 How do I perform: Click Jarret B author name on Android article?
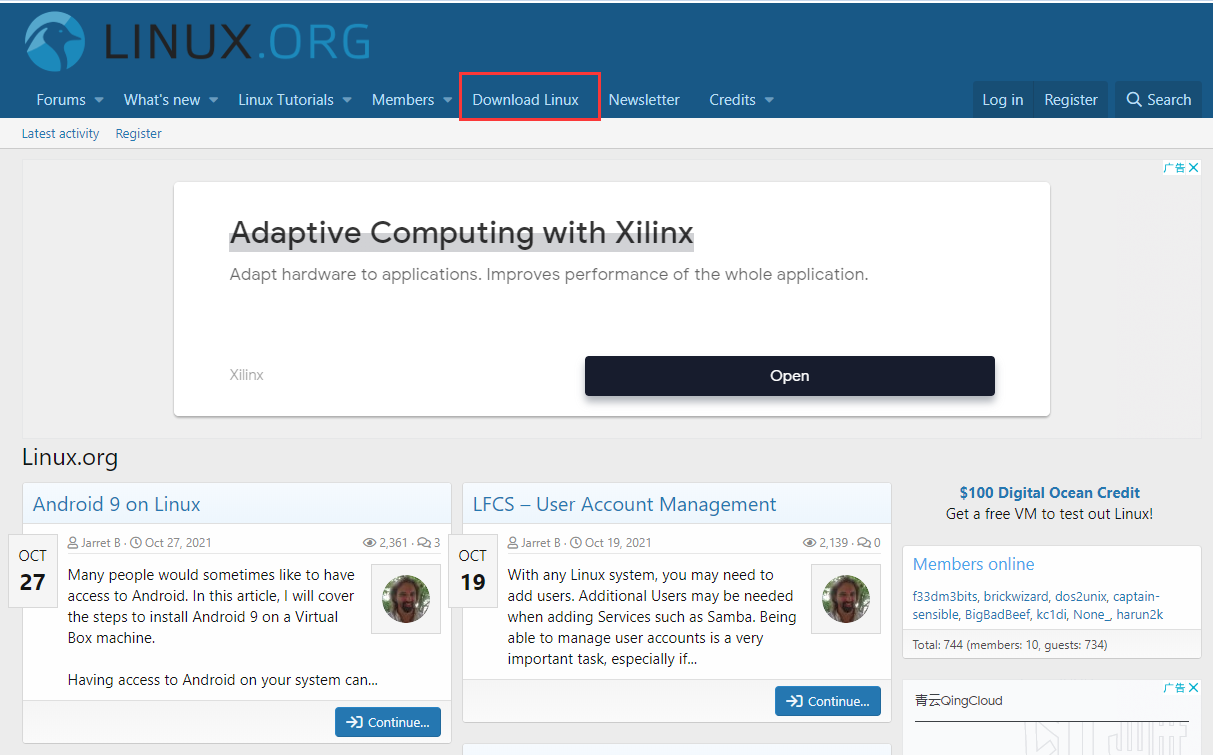pos(102,543)
